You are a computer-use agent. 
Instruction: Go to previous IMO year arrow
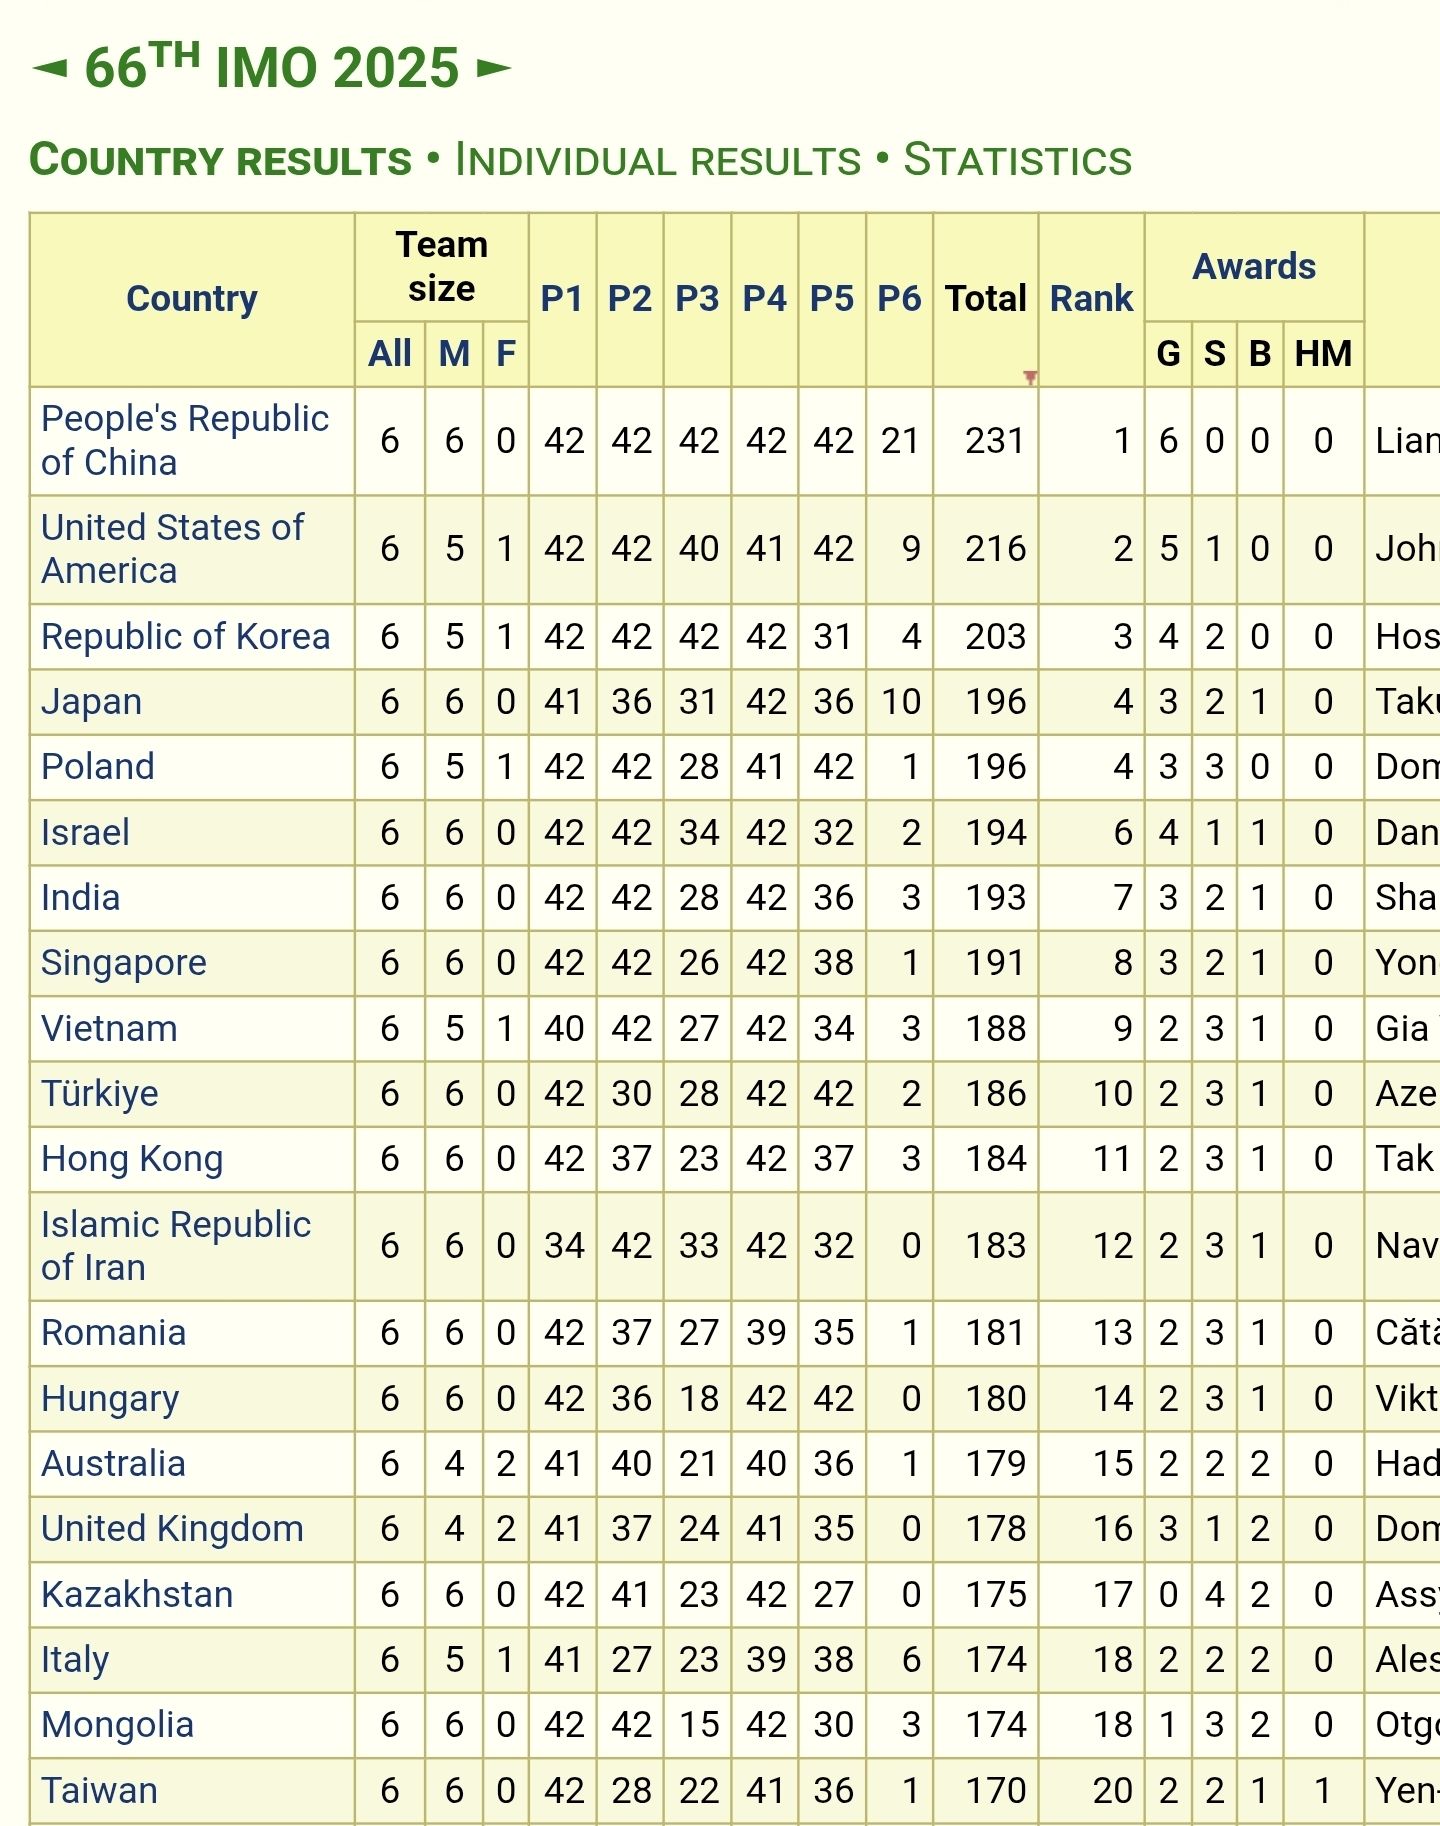[50, 69]
